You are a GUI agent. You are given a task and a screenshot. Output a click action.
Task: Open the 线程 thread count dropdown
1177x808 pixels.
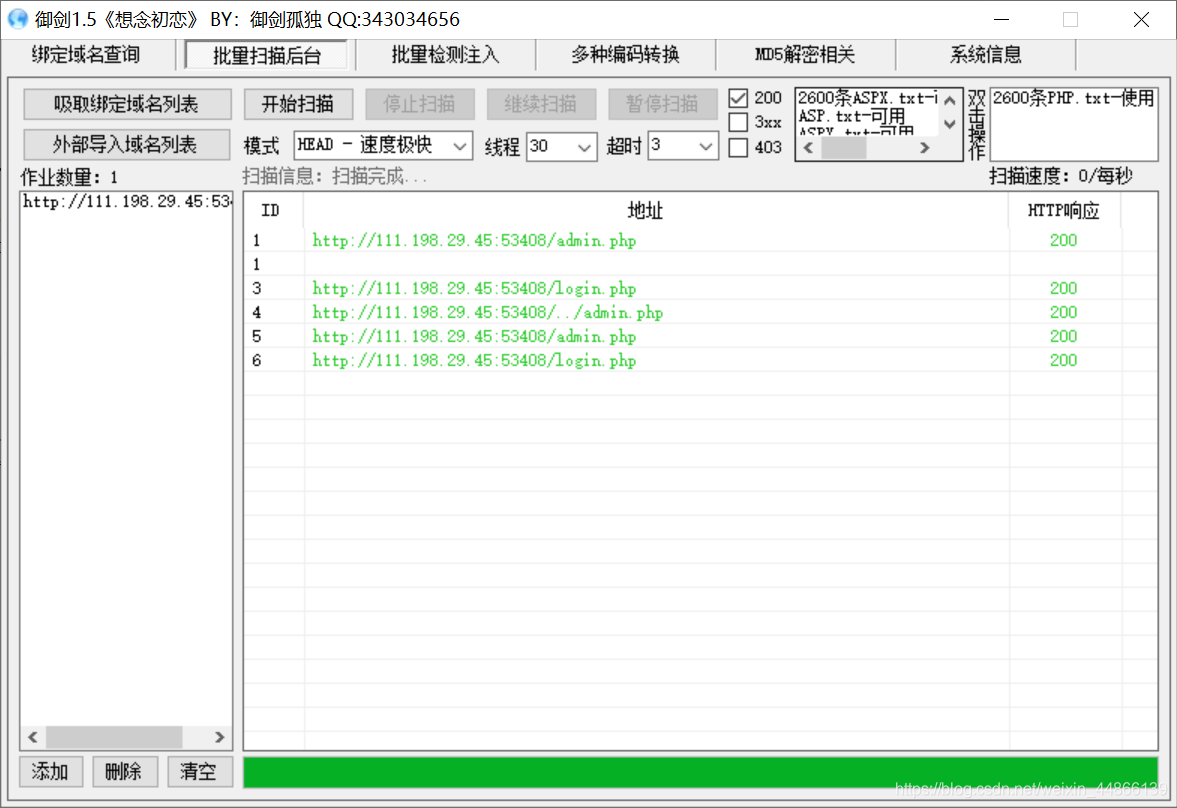coord(561,146)
